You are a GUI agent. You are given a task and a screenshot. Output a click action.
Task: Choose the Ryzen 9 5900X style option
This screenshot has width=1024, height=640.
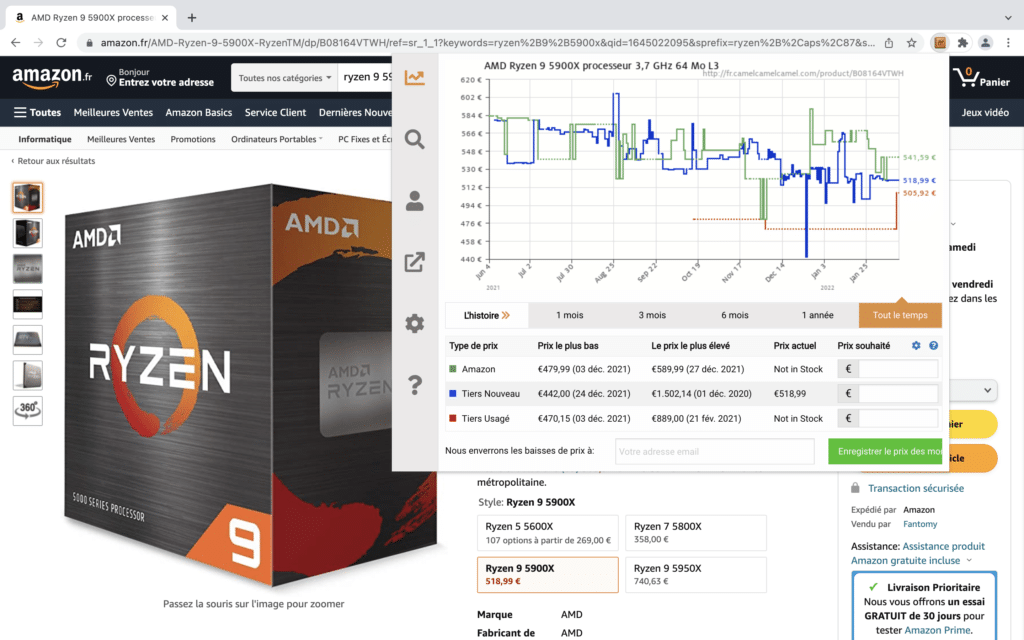[x=548, y=575]
